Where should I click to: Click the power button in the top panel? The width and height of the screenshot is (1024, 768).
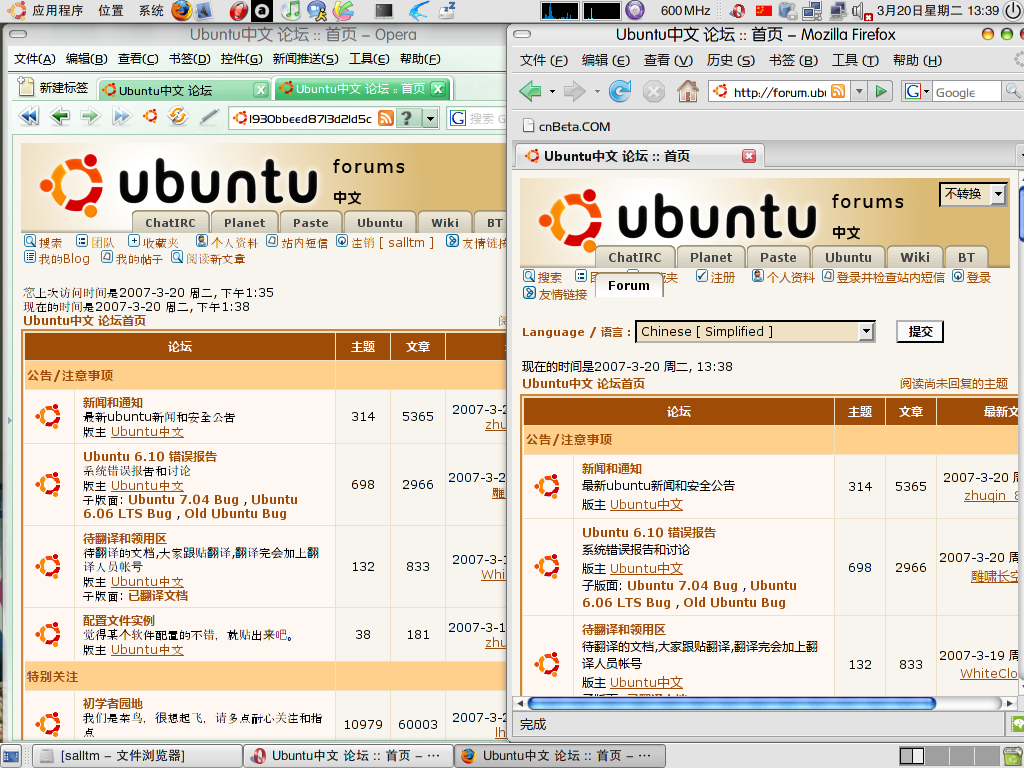[x=1012, y=10]
